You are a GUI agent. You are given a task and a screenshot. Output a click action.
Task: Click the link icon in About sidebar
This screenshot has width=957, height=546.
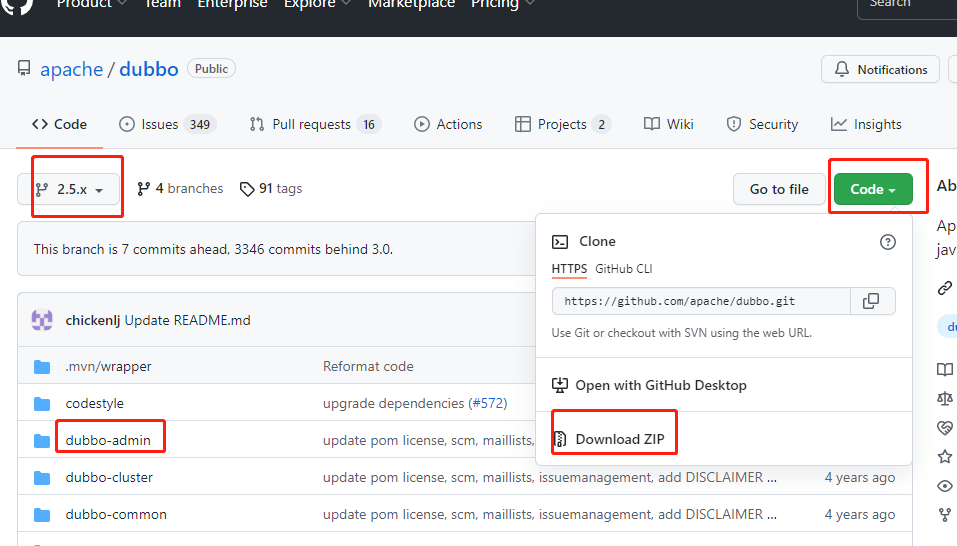(945, 287)
